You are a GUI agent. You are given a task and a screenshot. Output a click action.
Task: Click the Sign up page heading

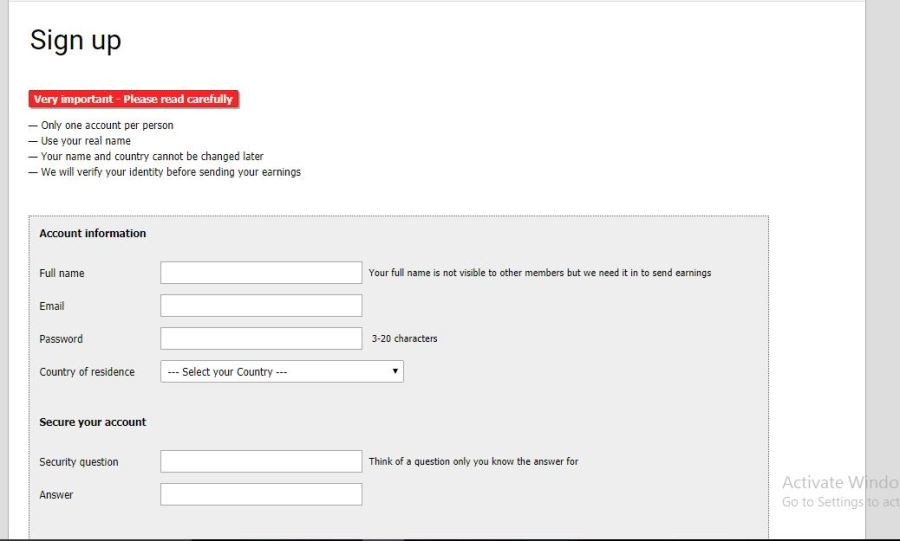75,40
